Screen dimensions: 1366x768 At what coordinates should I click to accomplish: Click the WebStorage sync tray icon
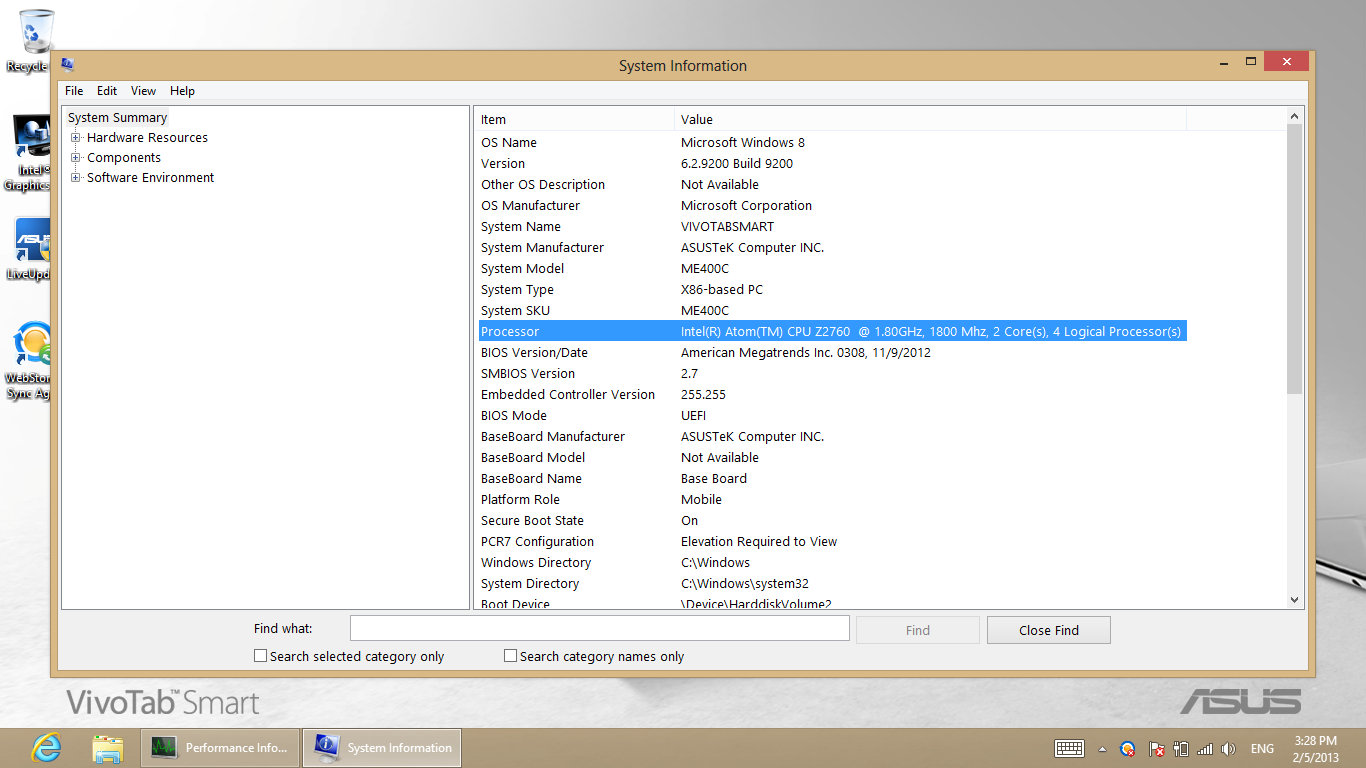[1128, 748]
